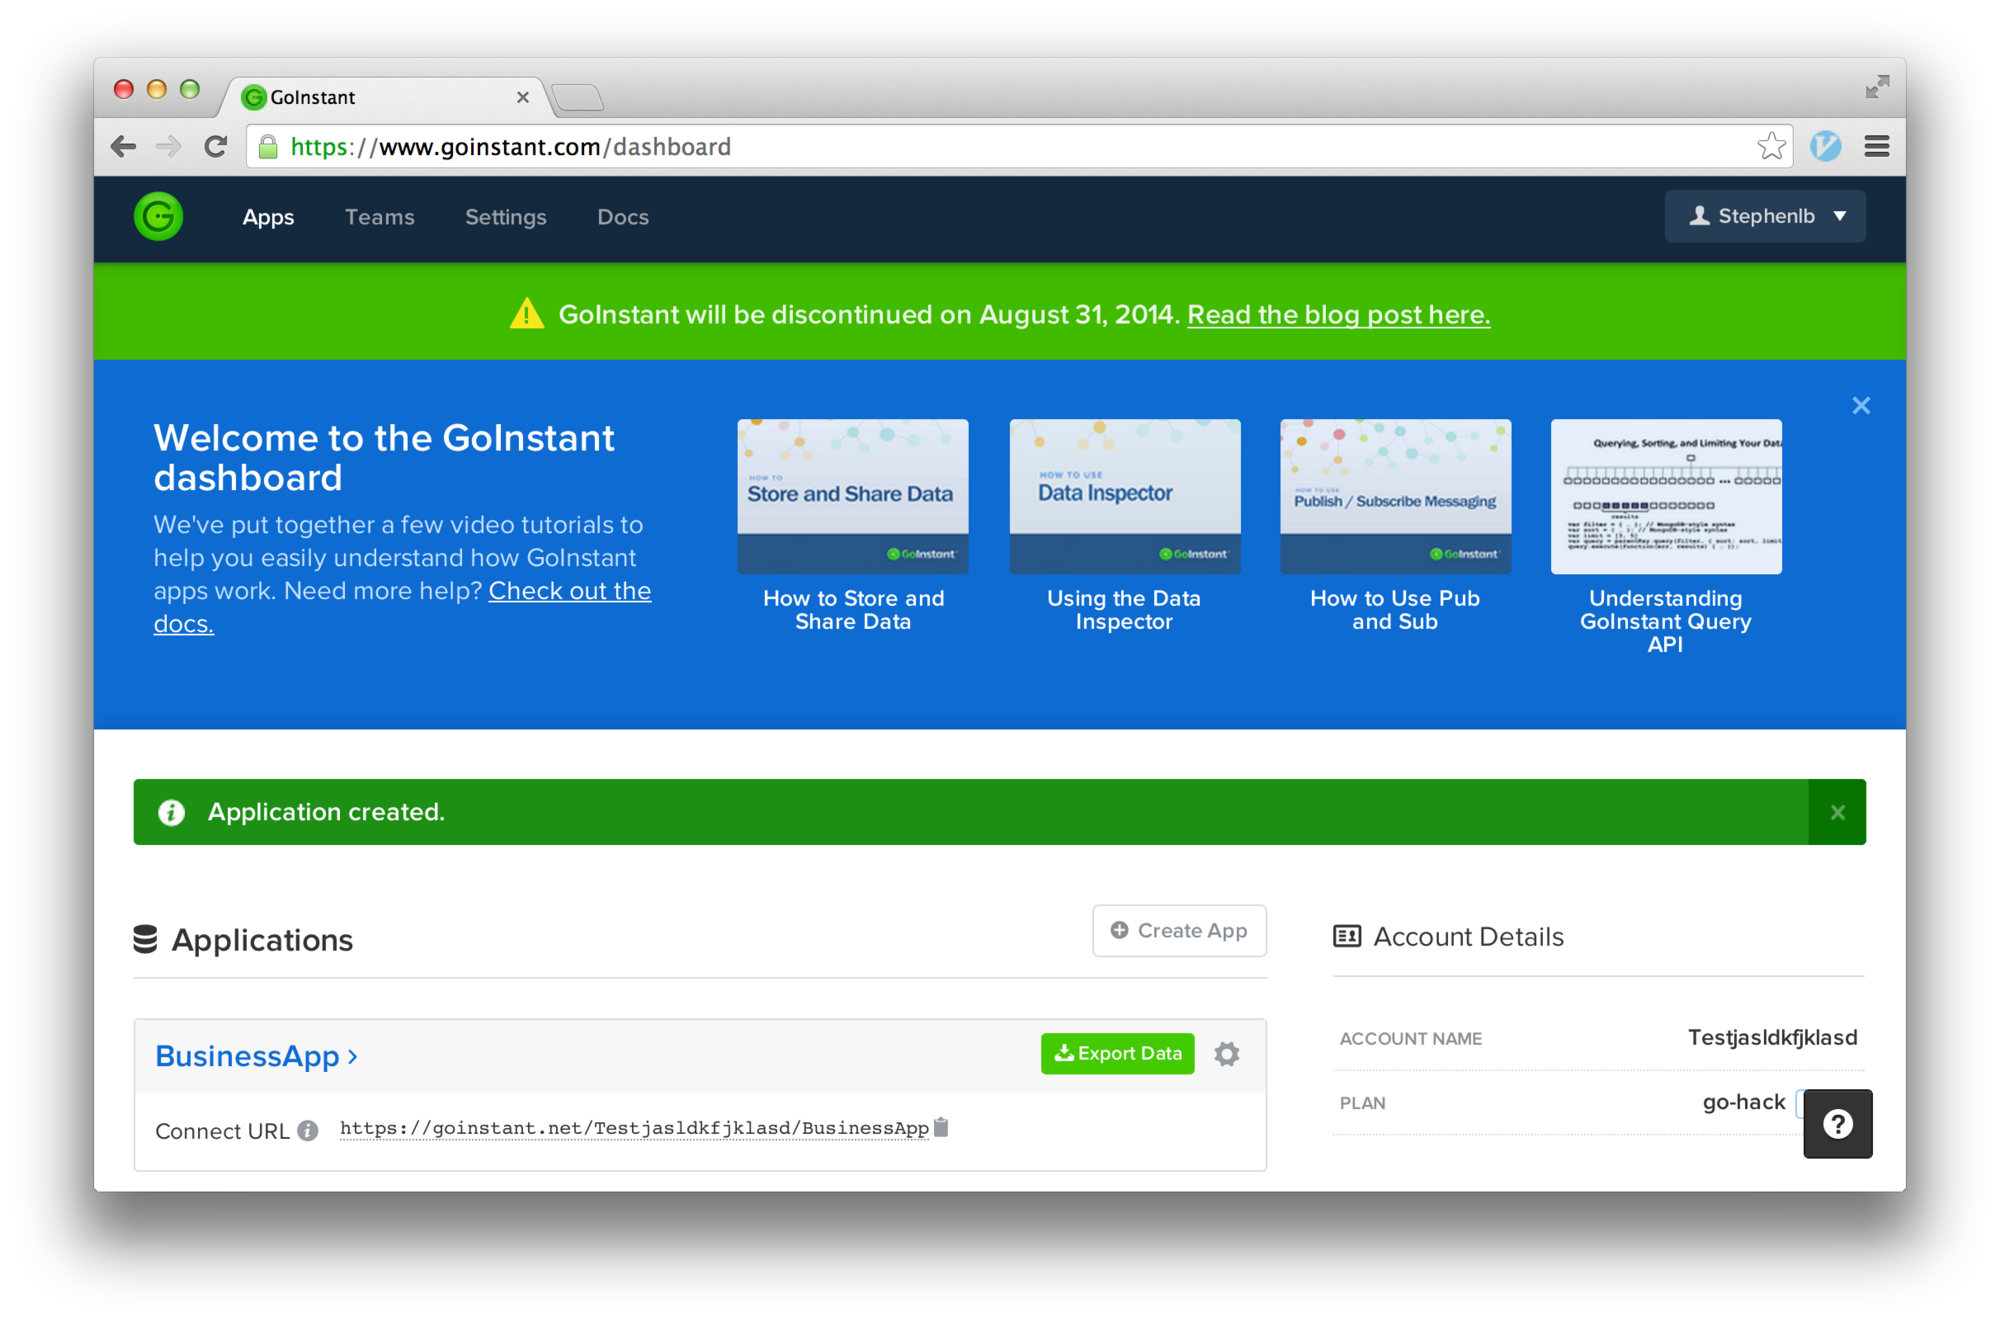Click the PLAN label
Image resolution: width=2000 pixels, height=1322 pixels.
(1363, 1103)
